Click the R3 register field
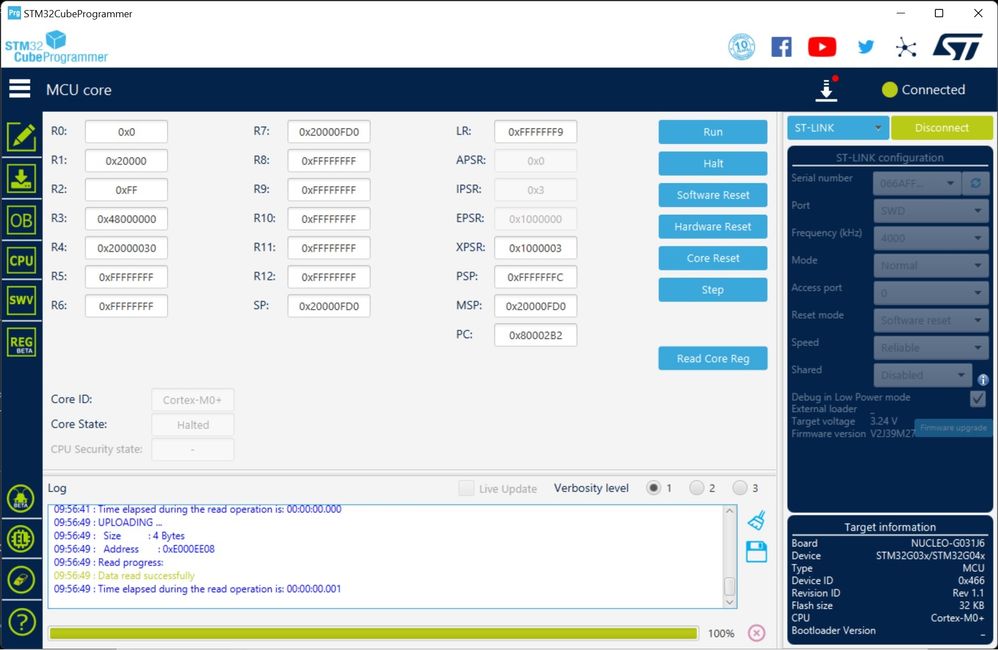 (126, 219)
